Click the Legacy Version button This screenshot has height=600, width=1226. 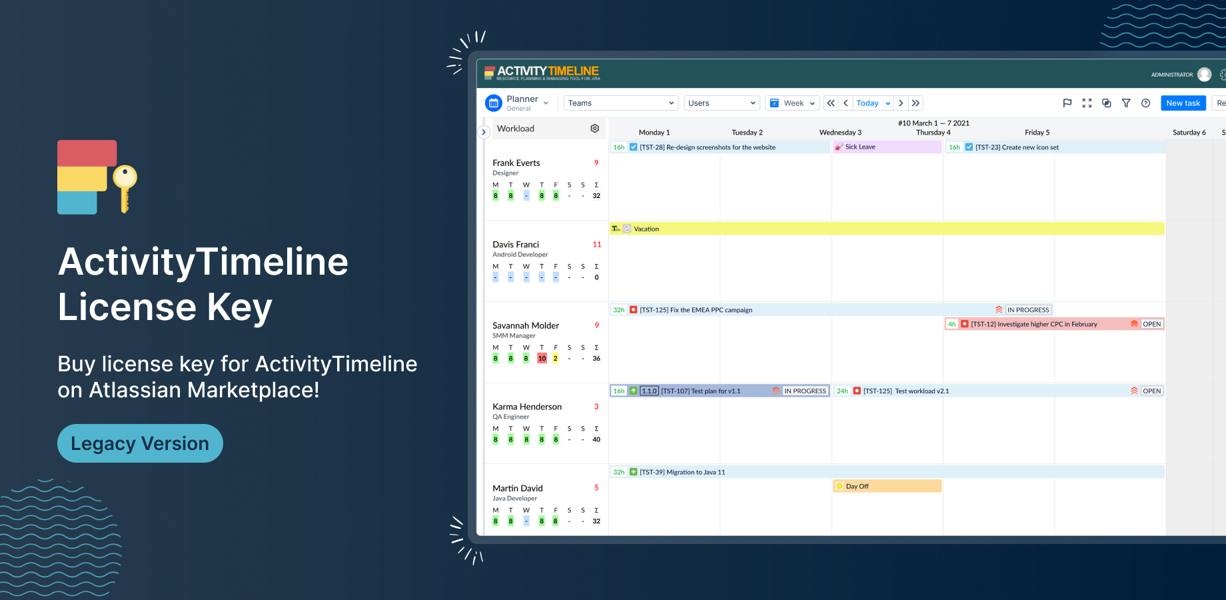click(140, 443)
